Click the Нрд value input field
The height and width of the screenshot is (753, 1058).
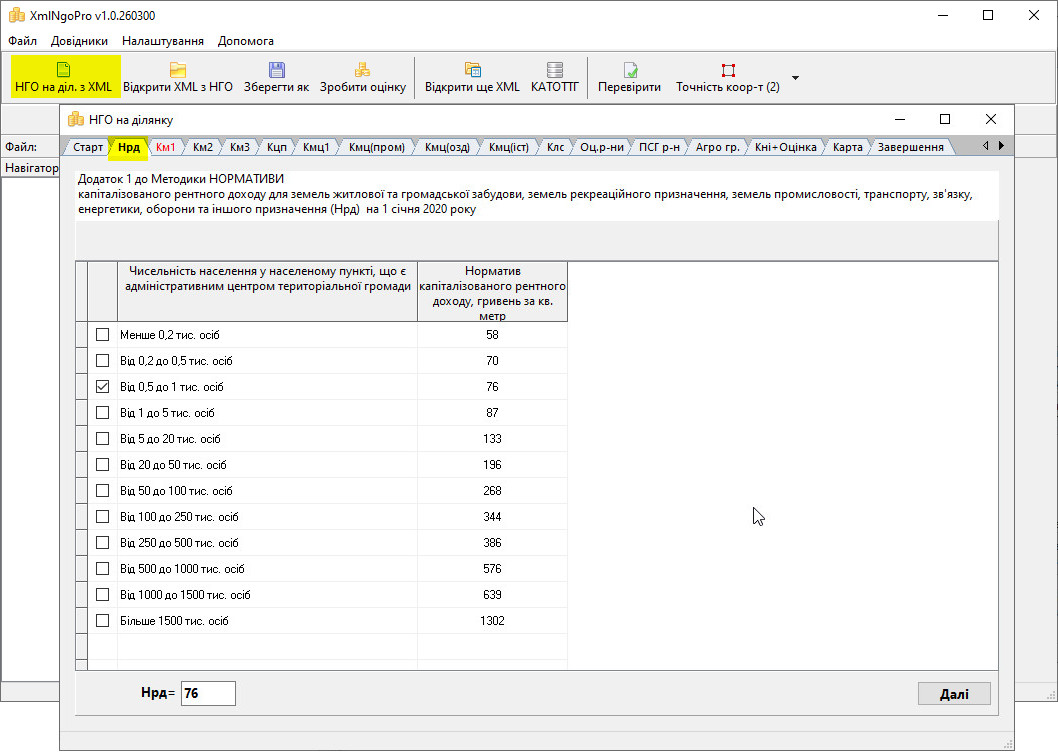[208, 693]
